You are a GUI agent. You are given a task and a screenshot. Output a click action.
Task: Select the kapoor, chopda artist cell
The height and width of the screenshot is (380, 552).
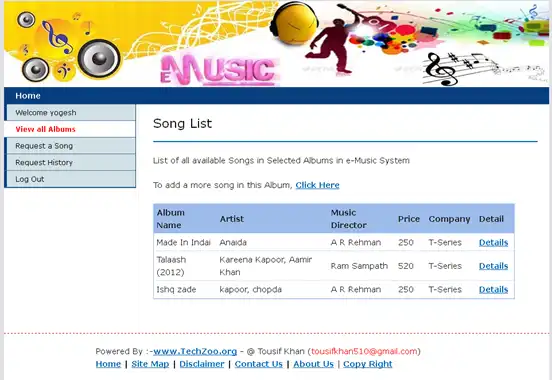pos(250,289)
